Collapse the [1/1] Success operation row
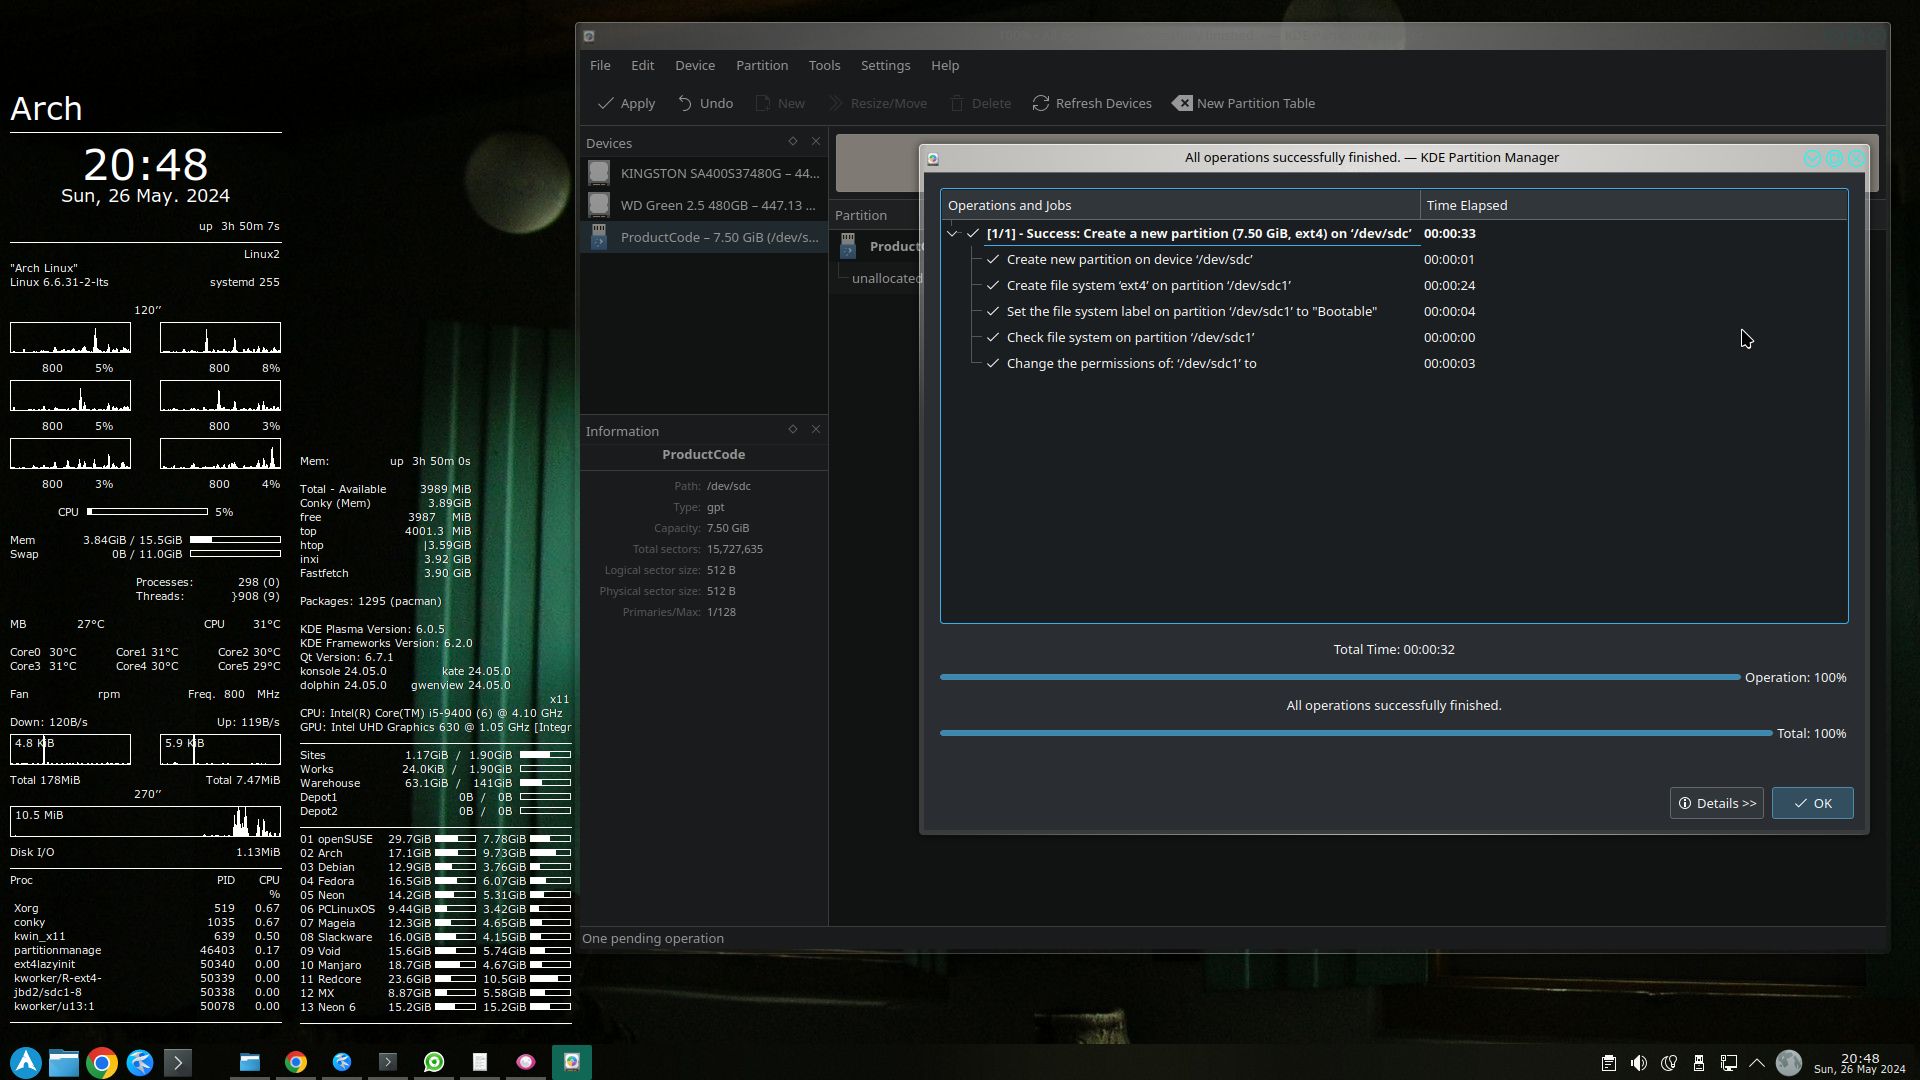The height and width of the screenshot is (1080, 1920). point(952,233)
